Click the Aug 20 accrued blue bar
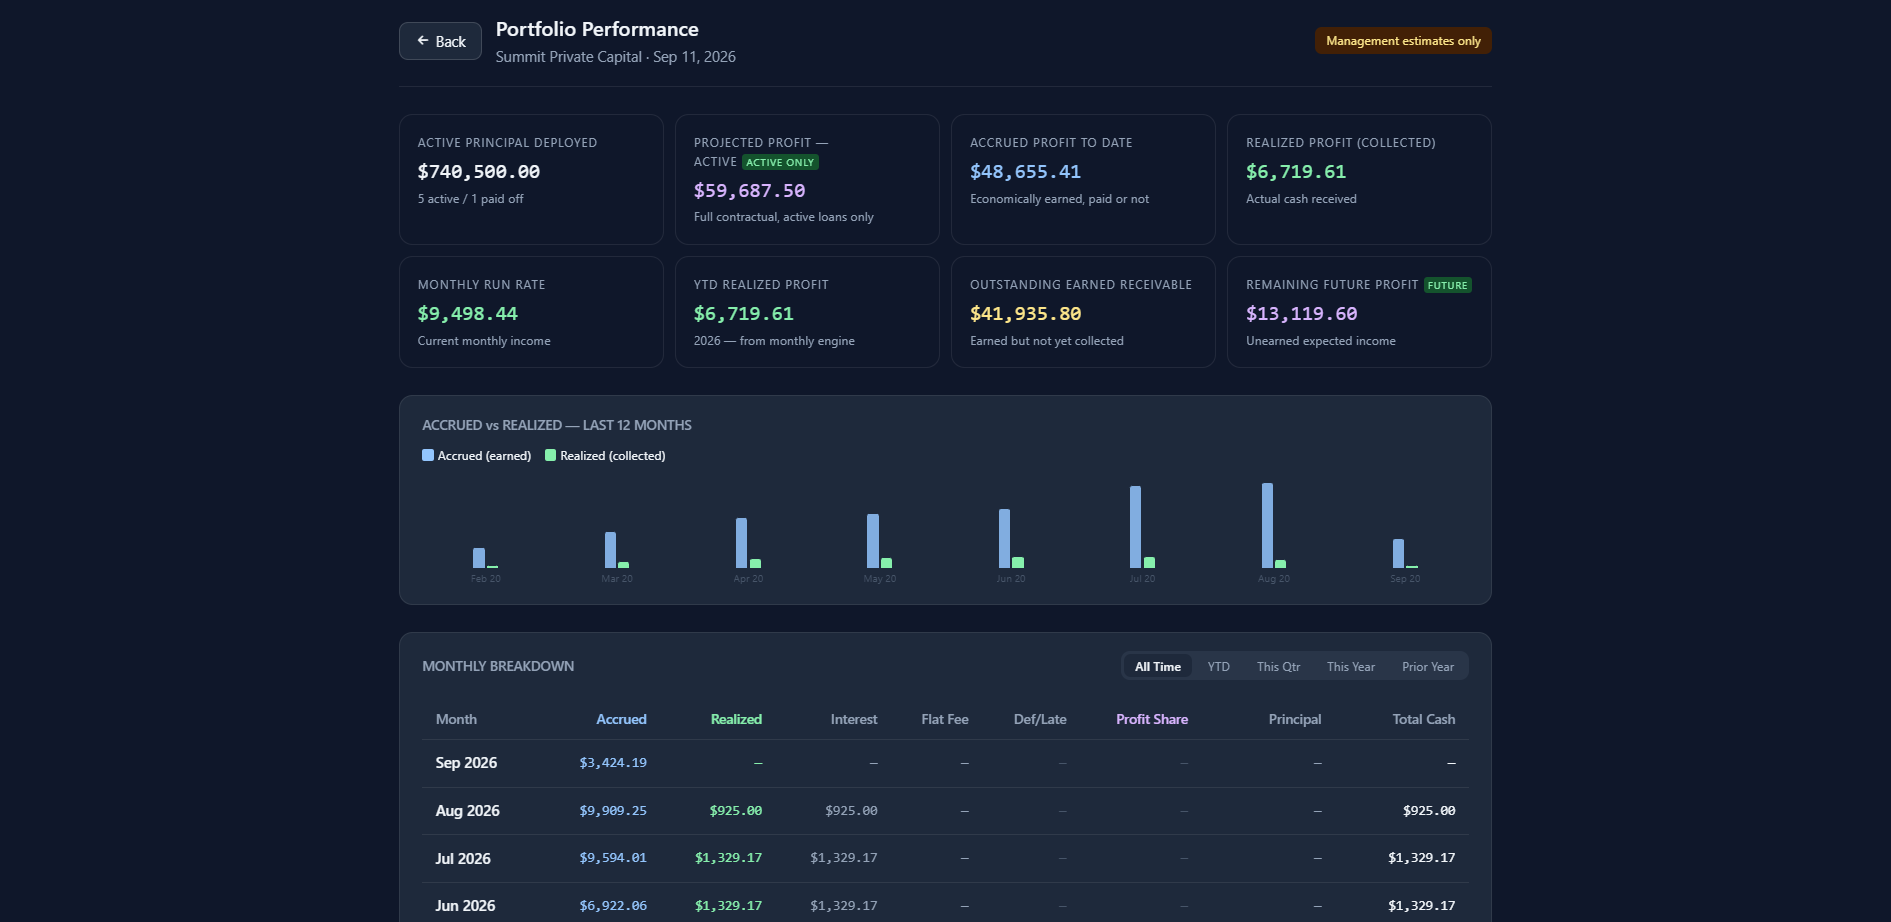This screenshot has height=922, width=1891. click(1267, 525)
